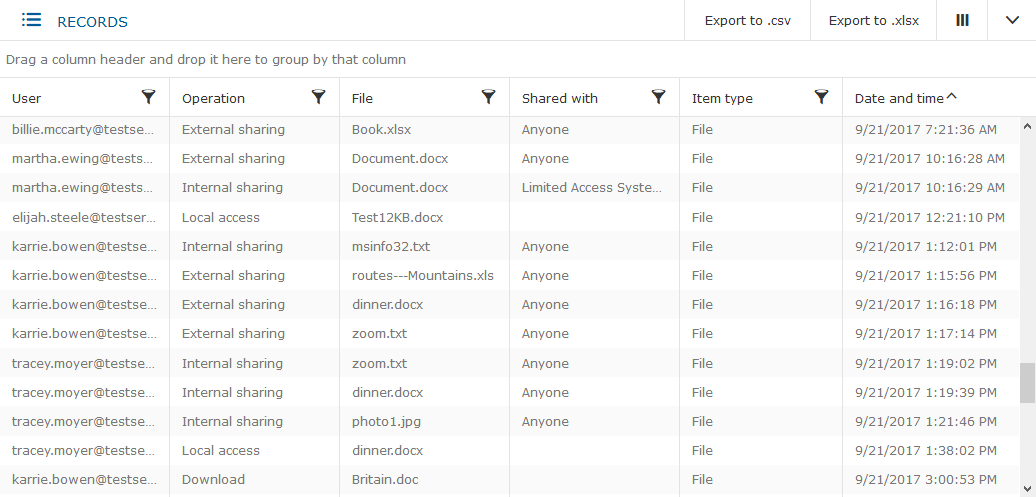Export records to .csv
Image resolution: width=1036 pixels, height=497 pixels.
point(747,21)
